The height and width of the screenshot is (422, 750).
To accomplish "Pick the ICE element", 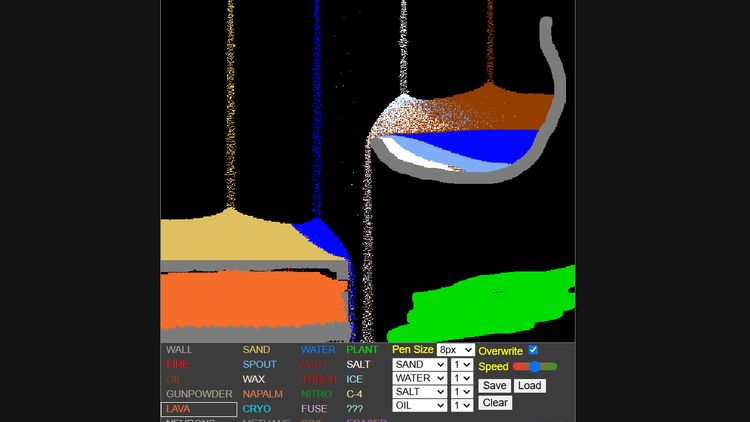I will 355,379.
